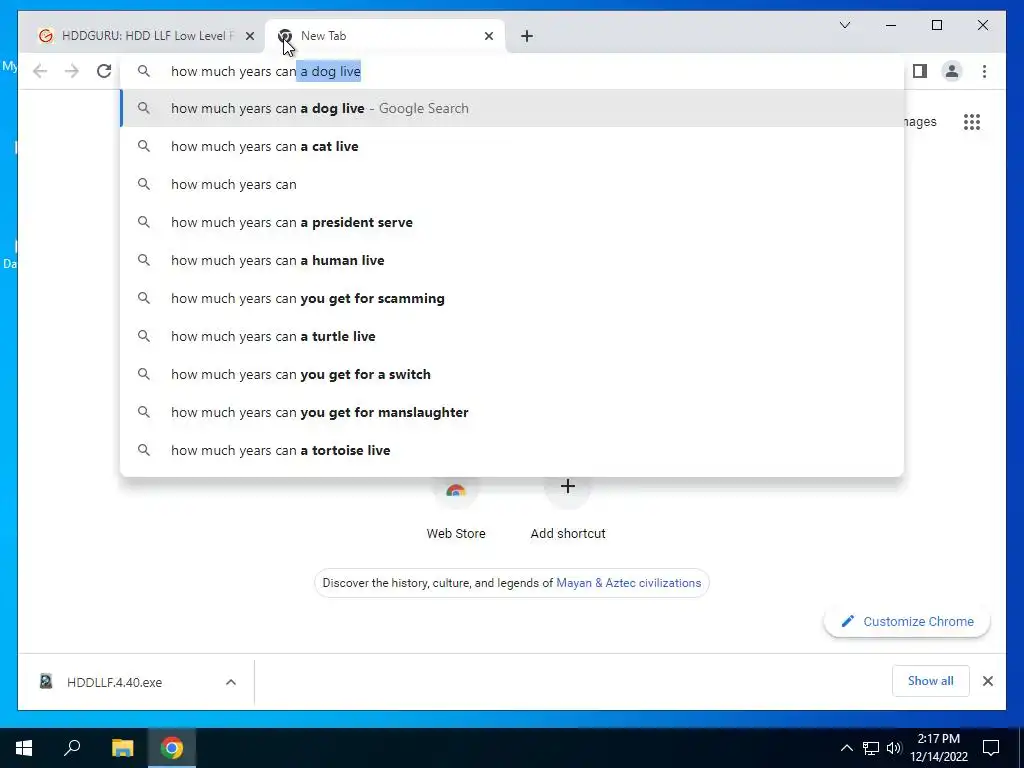
Task: Close the HDDGURU tab
Action: [x=249, y=36]
